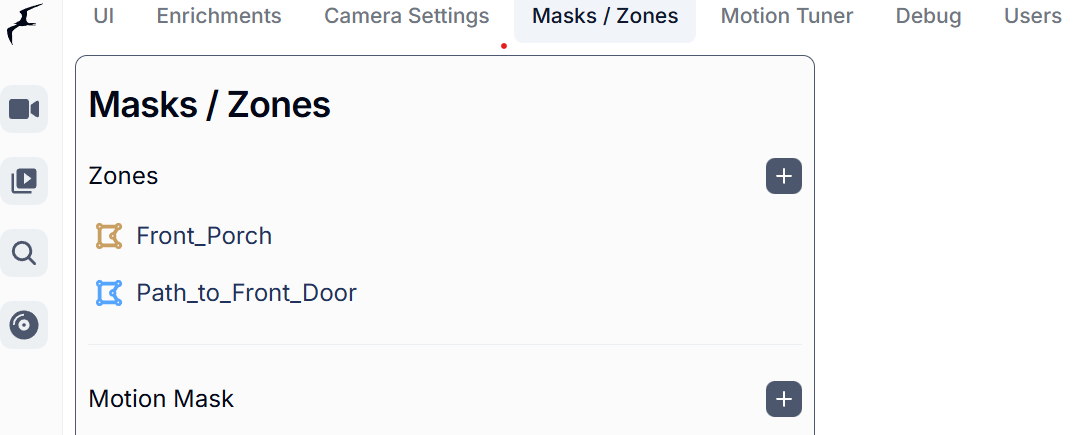
Task: Go to the Camera Settings tab
Action: (x=407, y=16)
